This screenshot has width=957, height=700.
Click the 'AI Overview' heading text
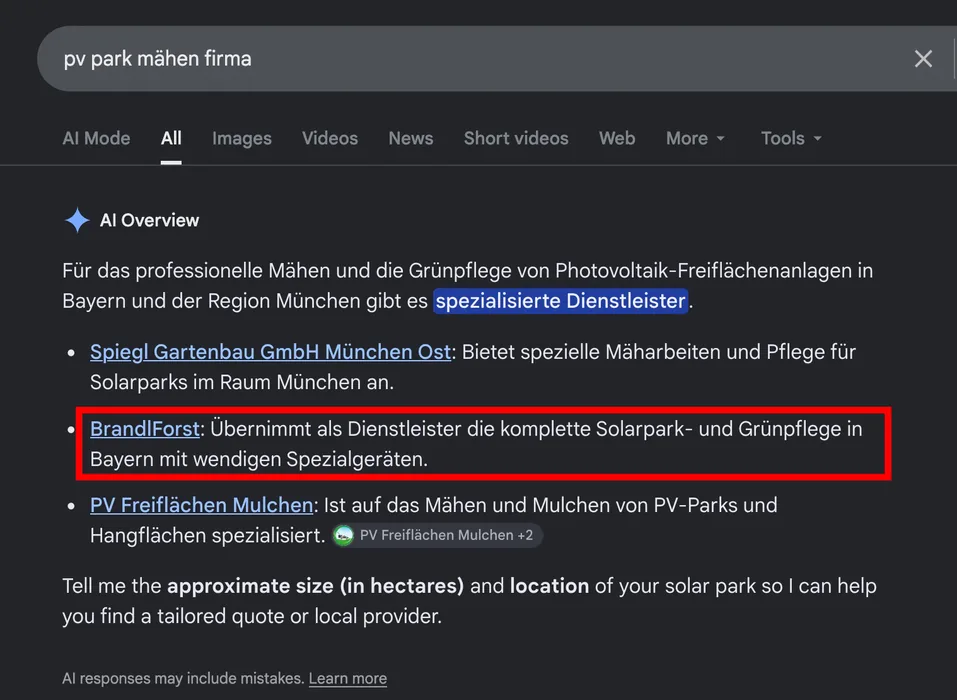pyautogui.click(x=150, y=220)
